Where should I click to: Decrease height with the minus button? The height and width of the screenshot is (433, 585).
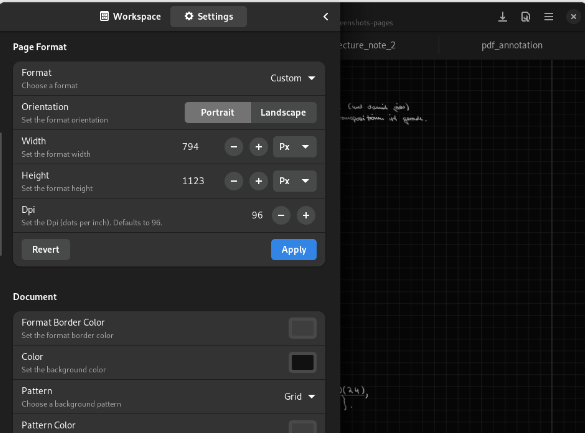click(234, 181)
